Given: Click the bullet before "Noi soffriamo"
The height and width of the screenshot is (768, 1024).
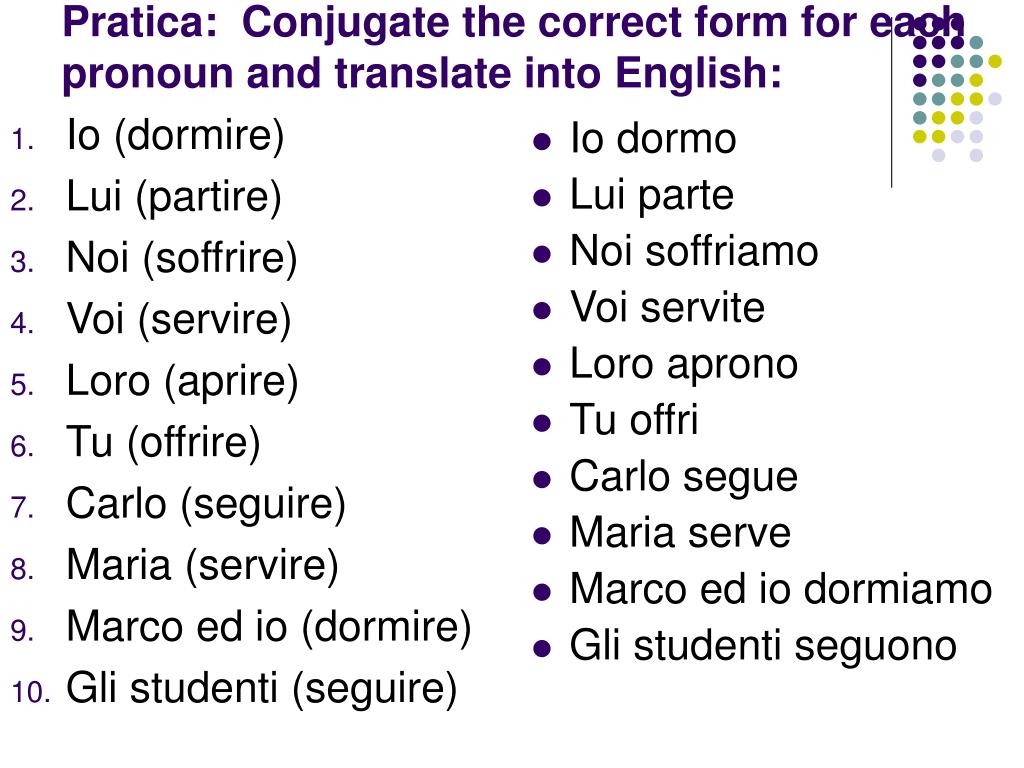Looking at the screenshot, I should pos(541,253).
